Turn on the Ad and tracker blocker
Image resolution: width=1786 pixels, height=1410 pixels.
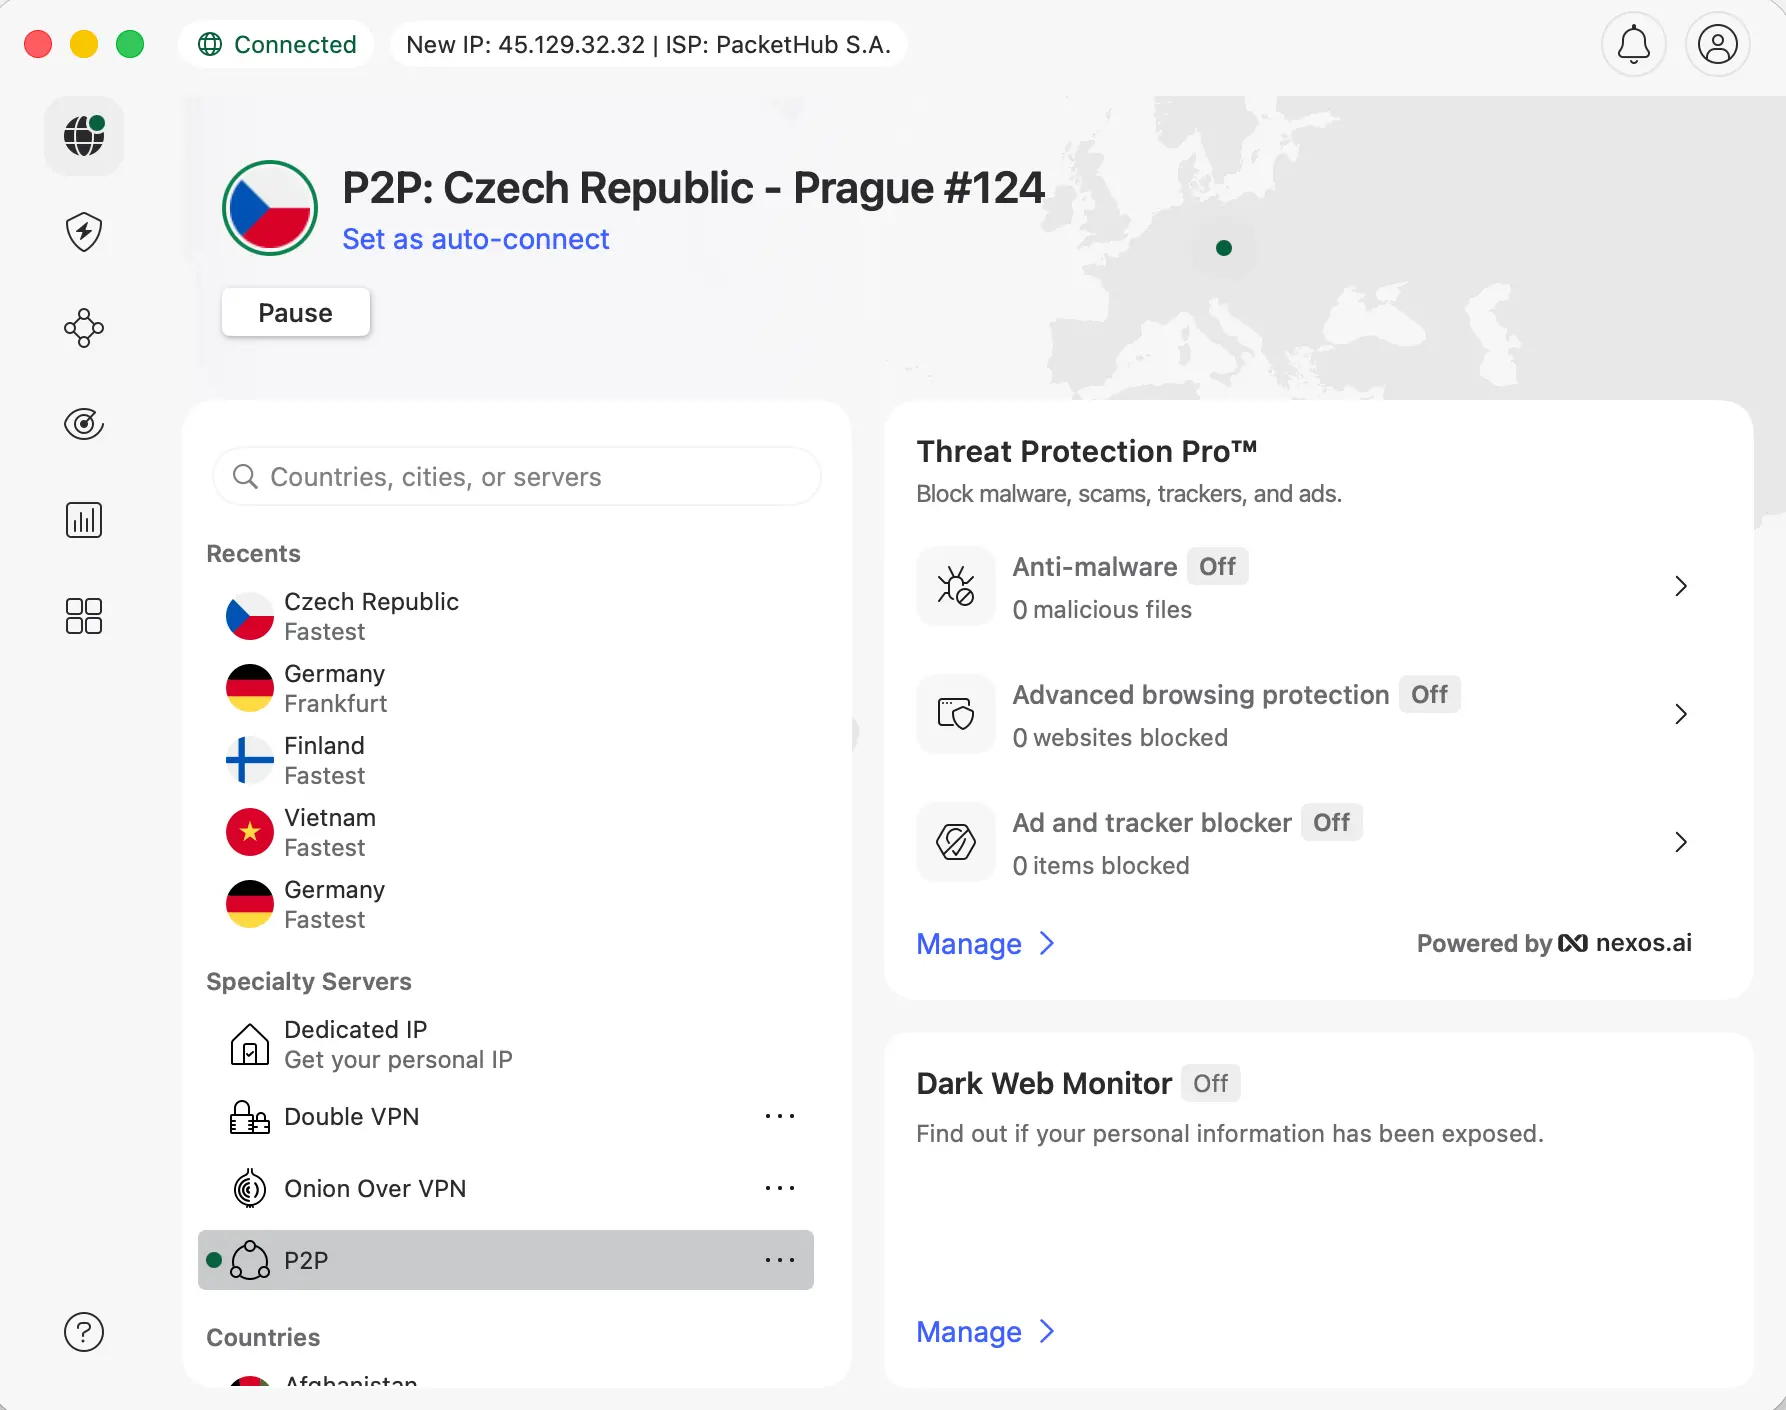[1332, 822]
